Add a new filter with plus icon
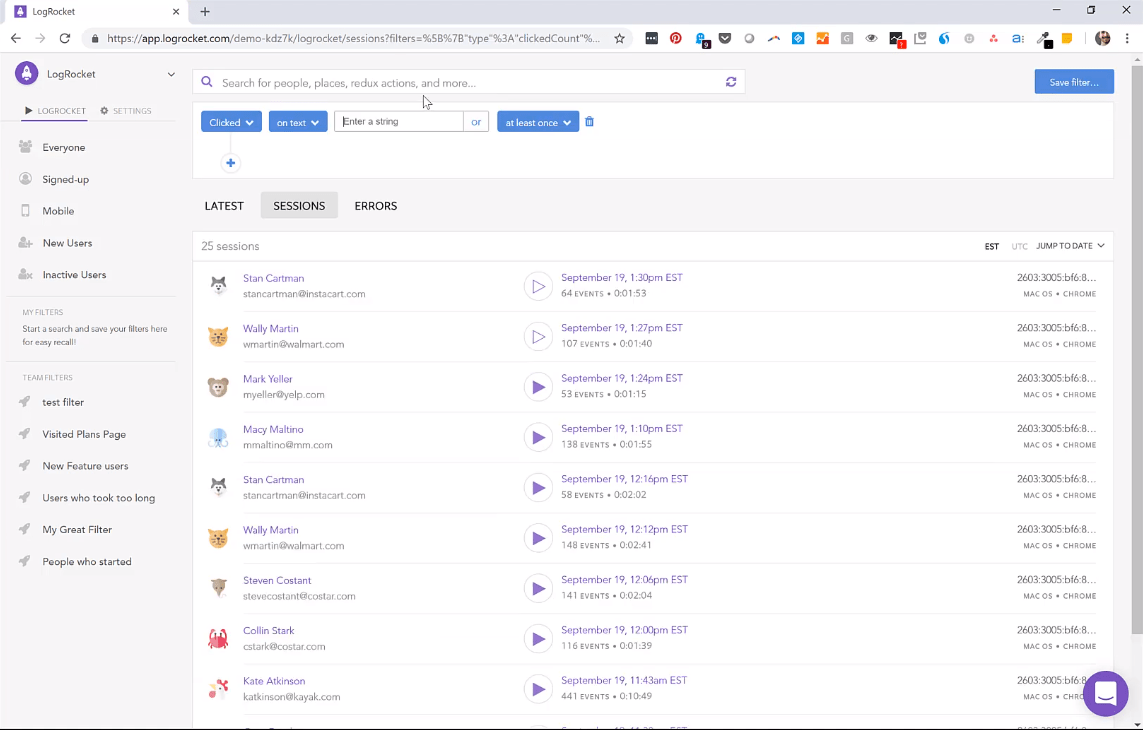The height and width of the screenshot is (730, 1143). (230, 163)
